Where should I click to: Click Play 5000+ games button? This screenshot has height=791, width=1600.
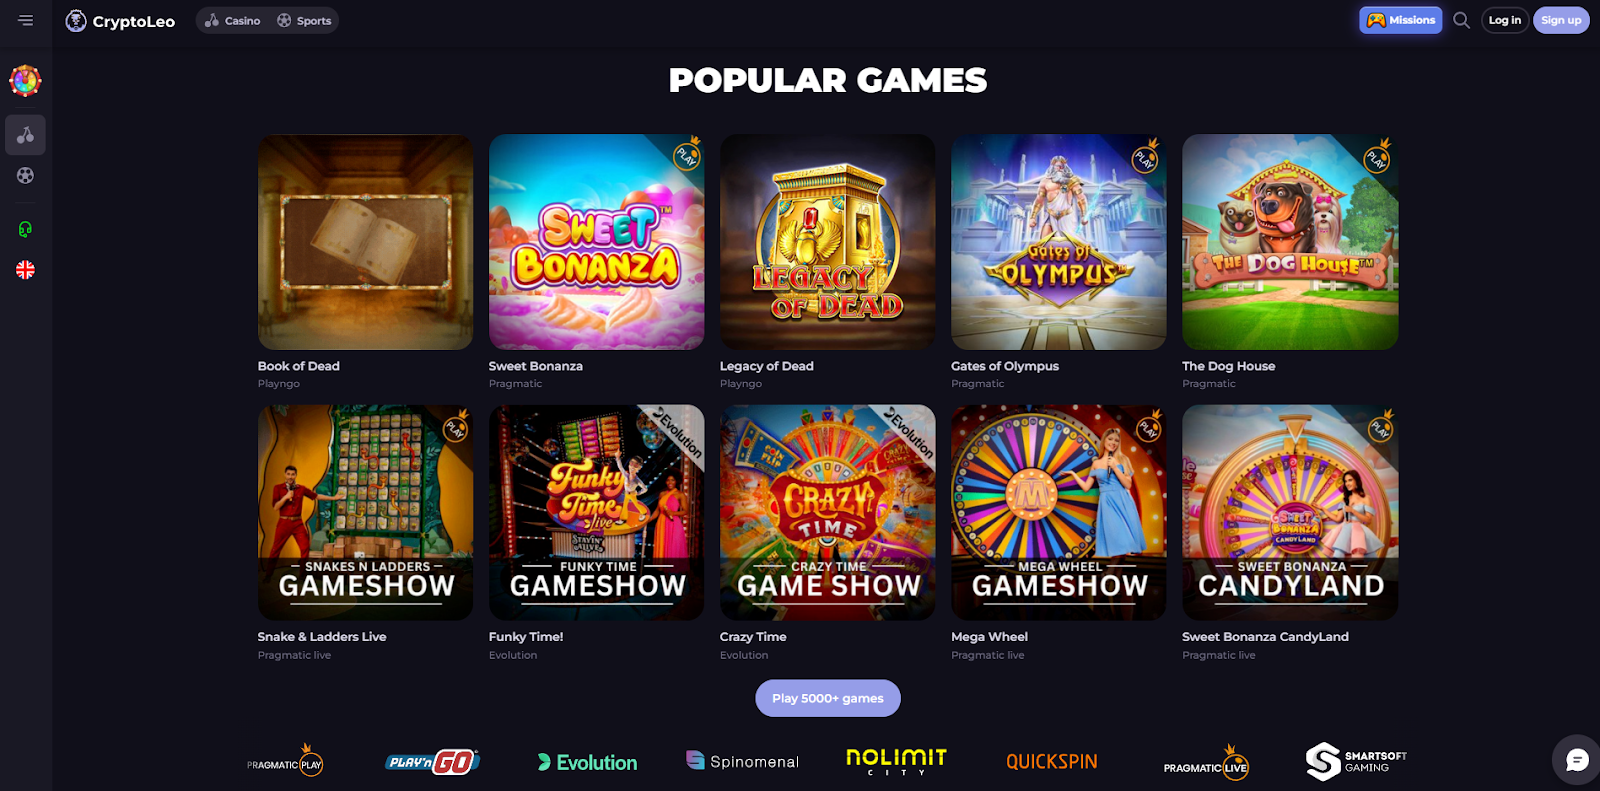coord(828,698)
